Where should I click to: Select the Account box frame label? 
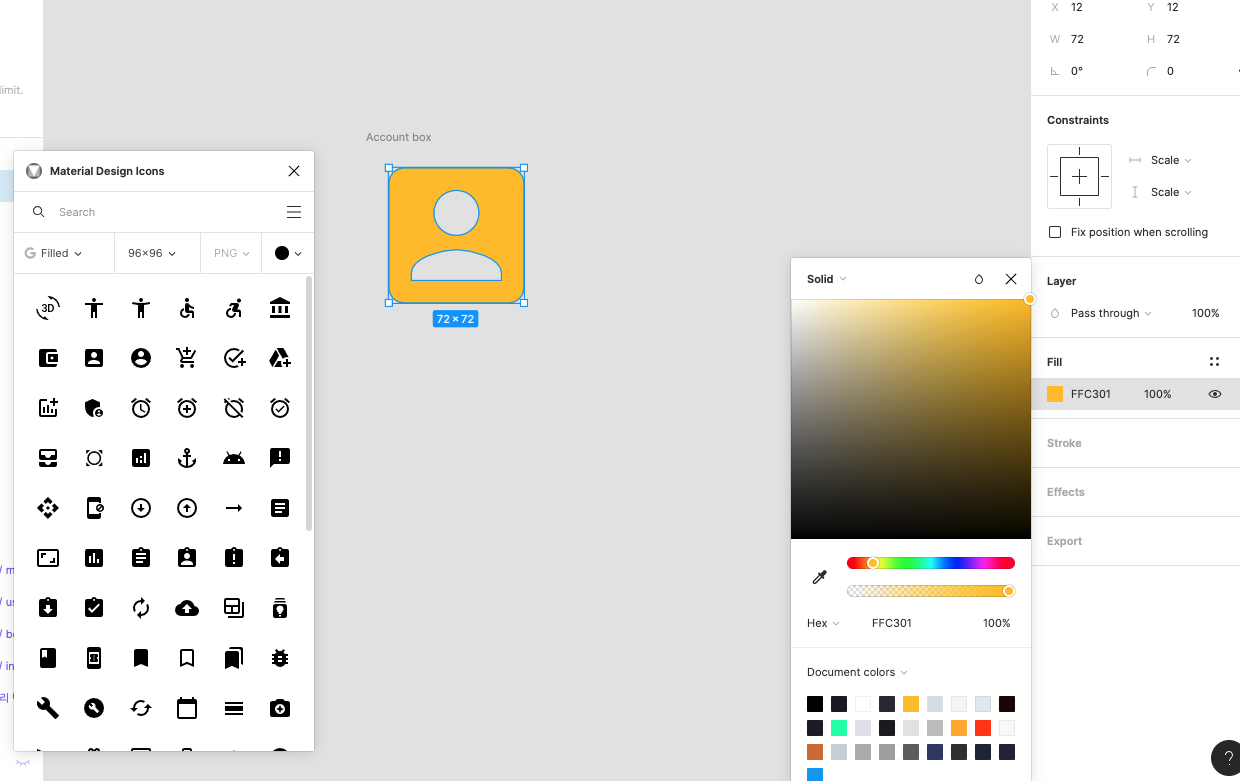(x=399, y=137)
